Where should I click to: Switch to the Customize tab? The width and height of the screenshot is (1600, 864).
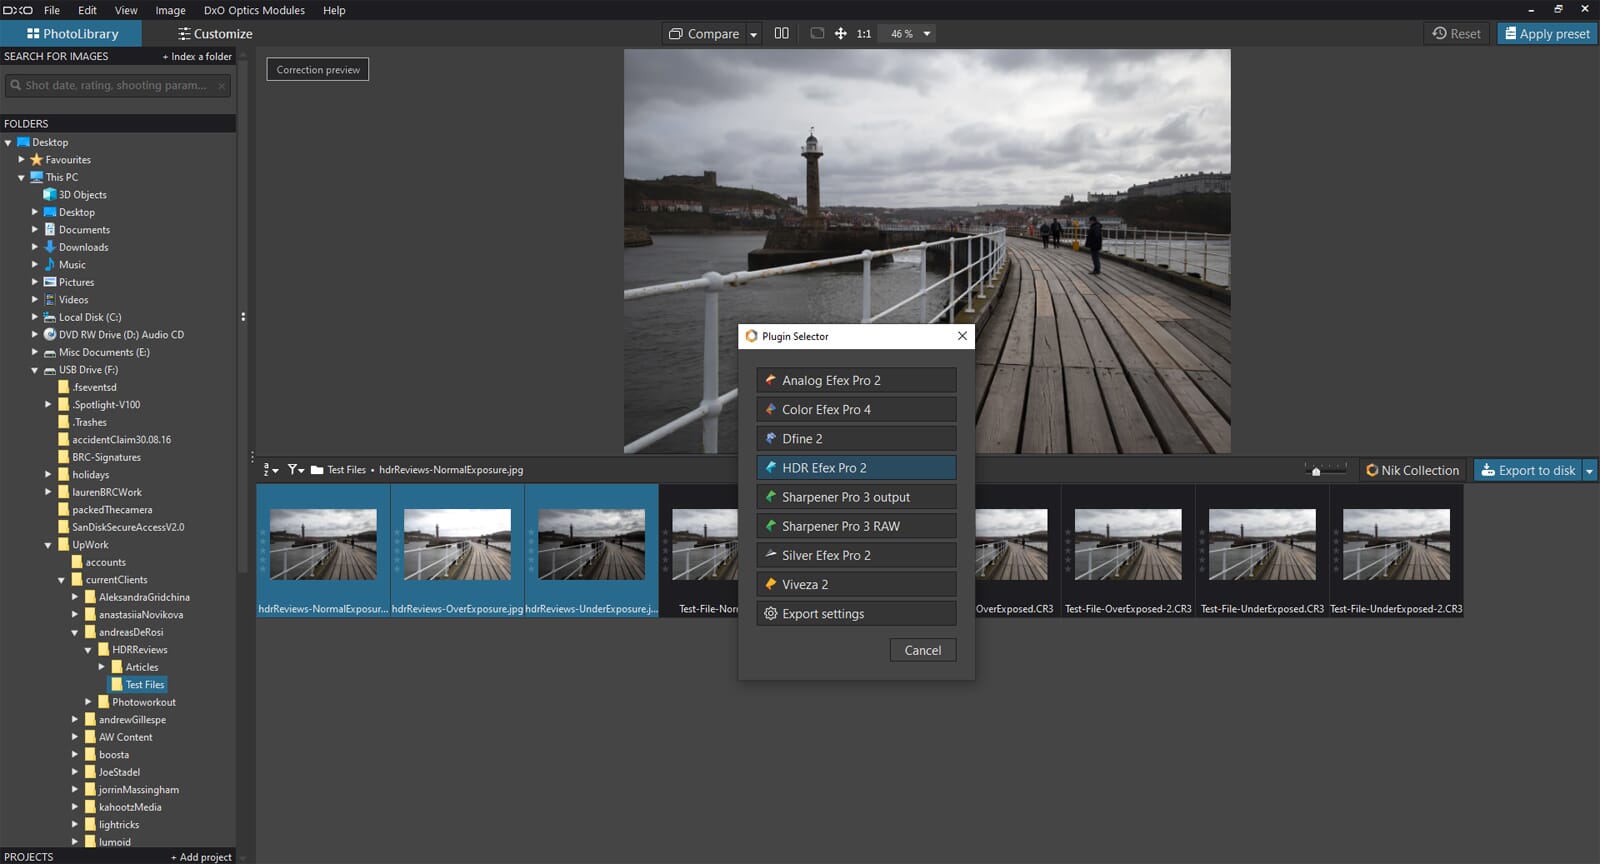(215, 33)
